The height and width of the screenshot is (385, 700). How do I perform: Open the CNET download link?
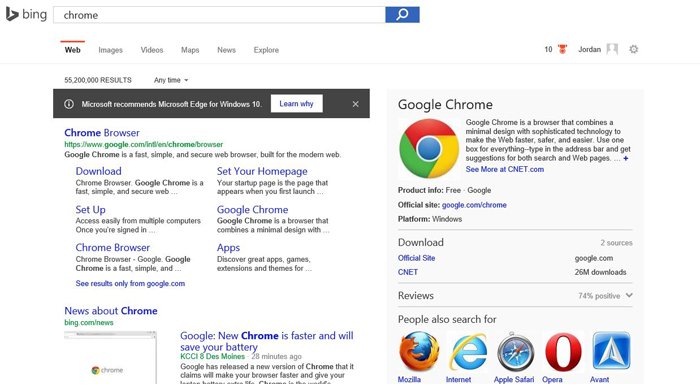coord(408,272)
